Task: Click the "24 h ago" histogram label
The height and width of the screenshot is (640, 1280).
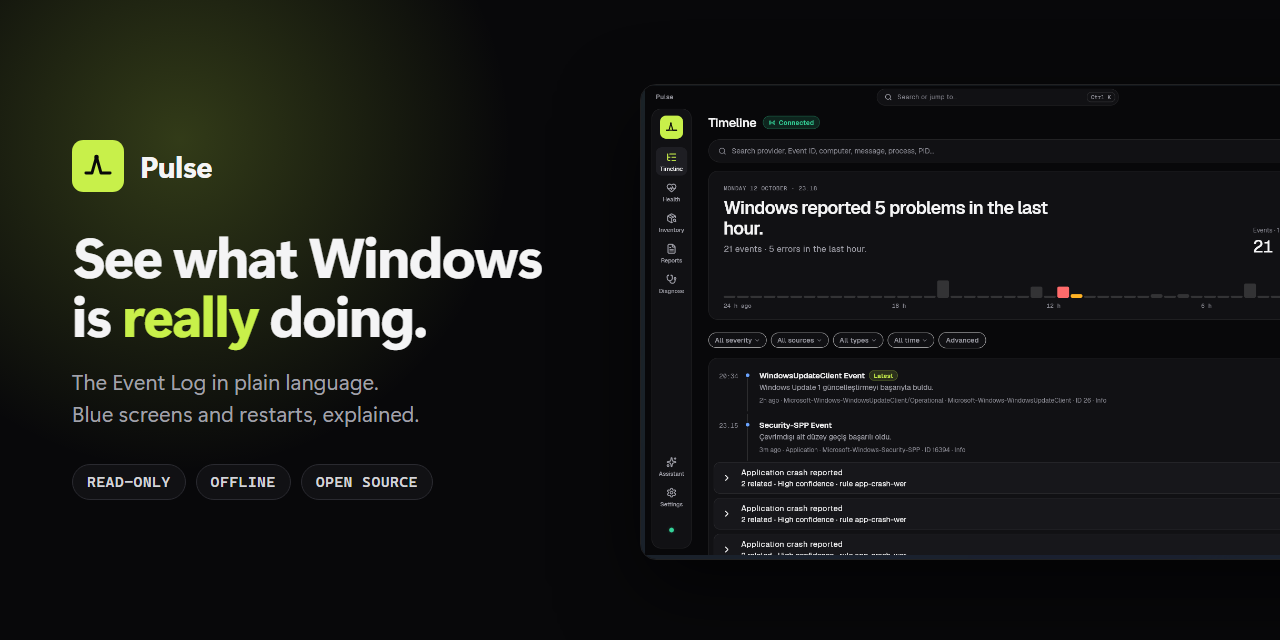Action: tap(736, 306)
